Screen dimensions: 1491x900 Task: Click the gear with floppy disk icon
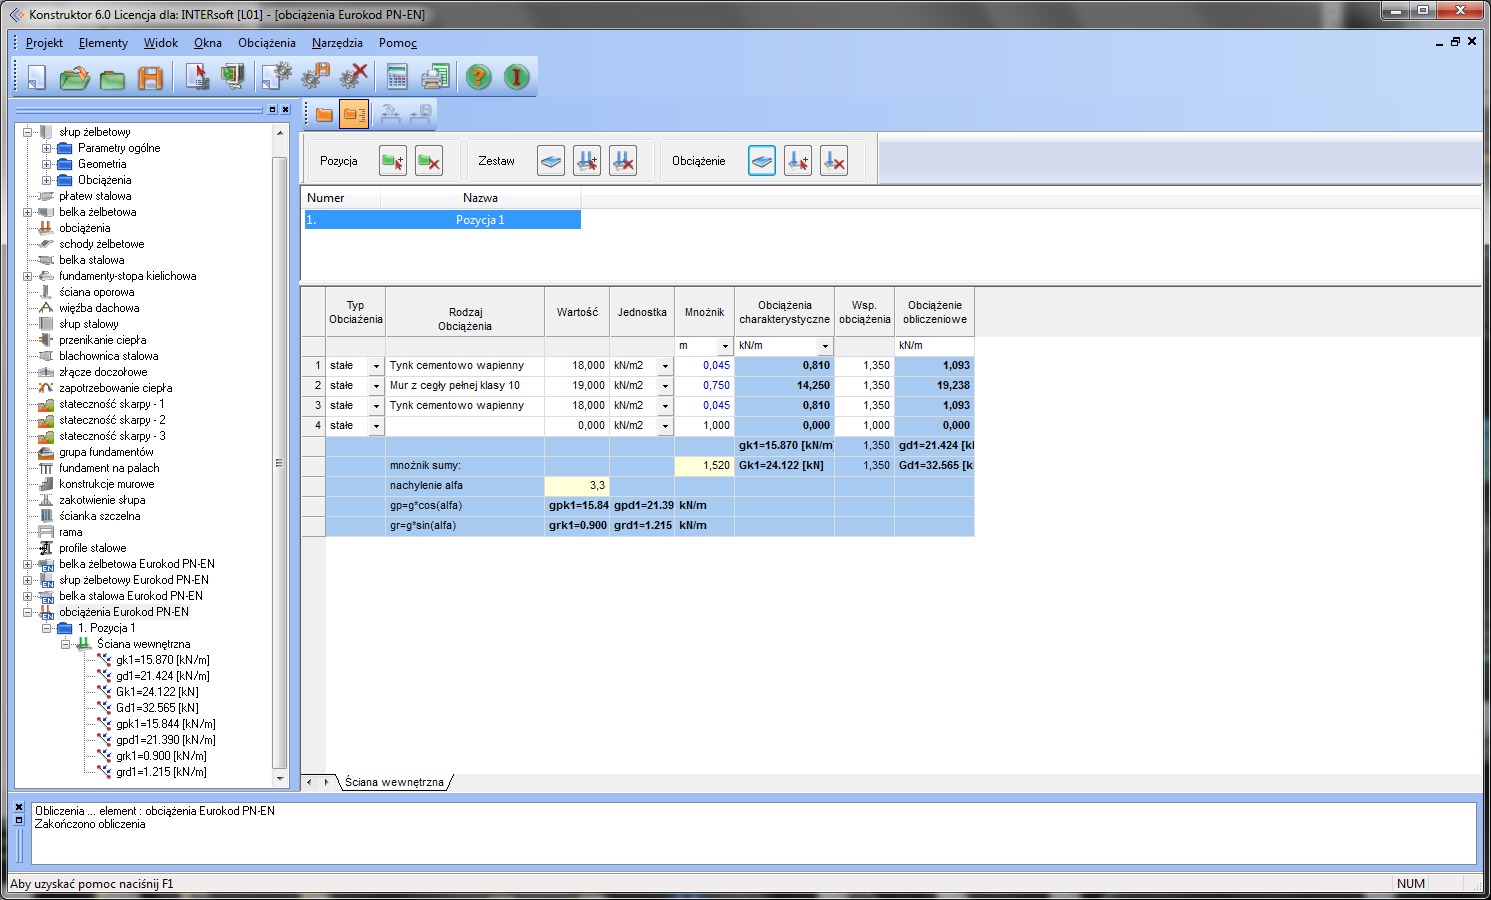pyautogui.click(x=315, y=77)
